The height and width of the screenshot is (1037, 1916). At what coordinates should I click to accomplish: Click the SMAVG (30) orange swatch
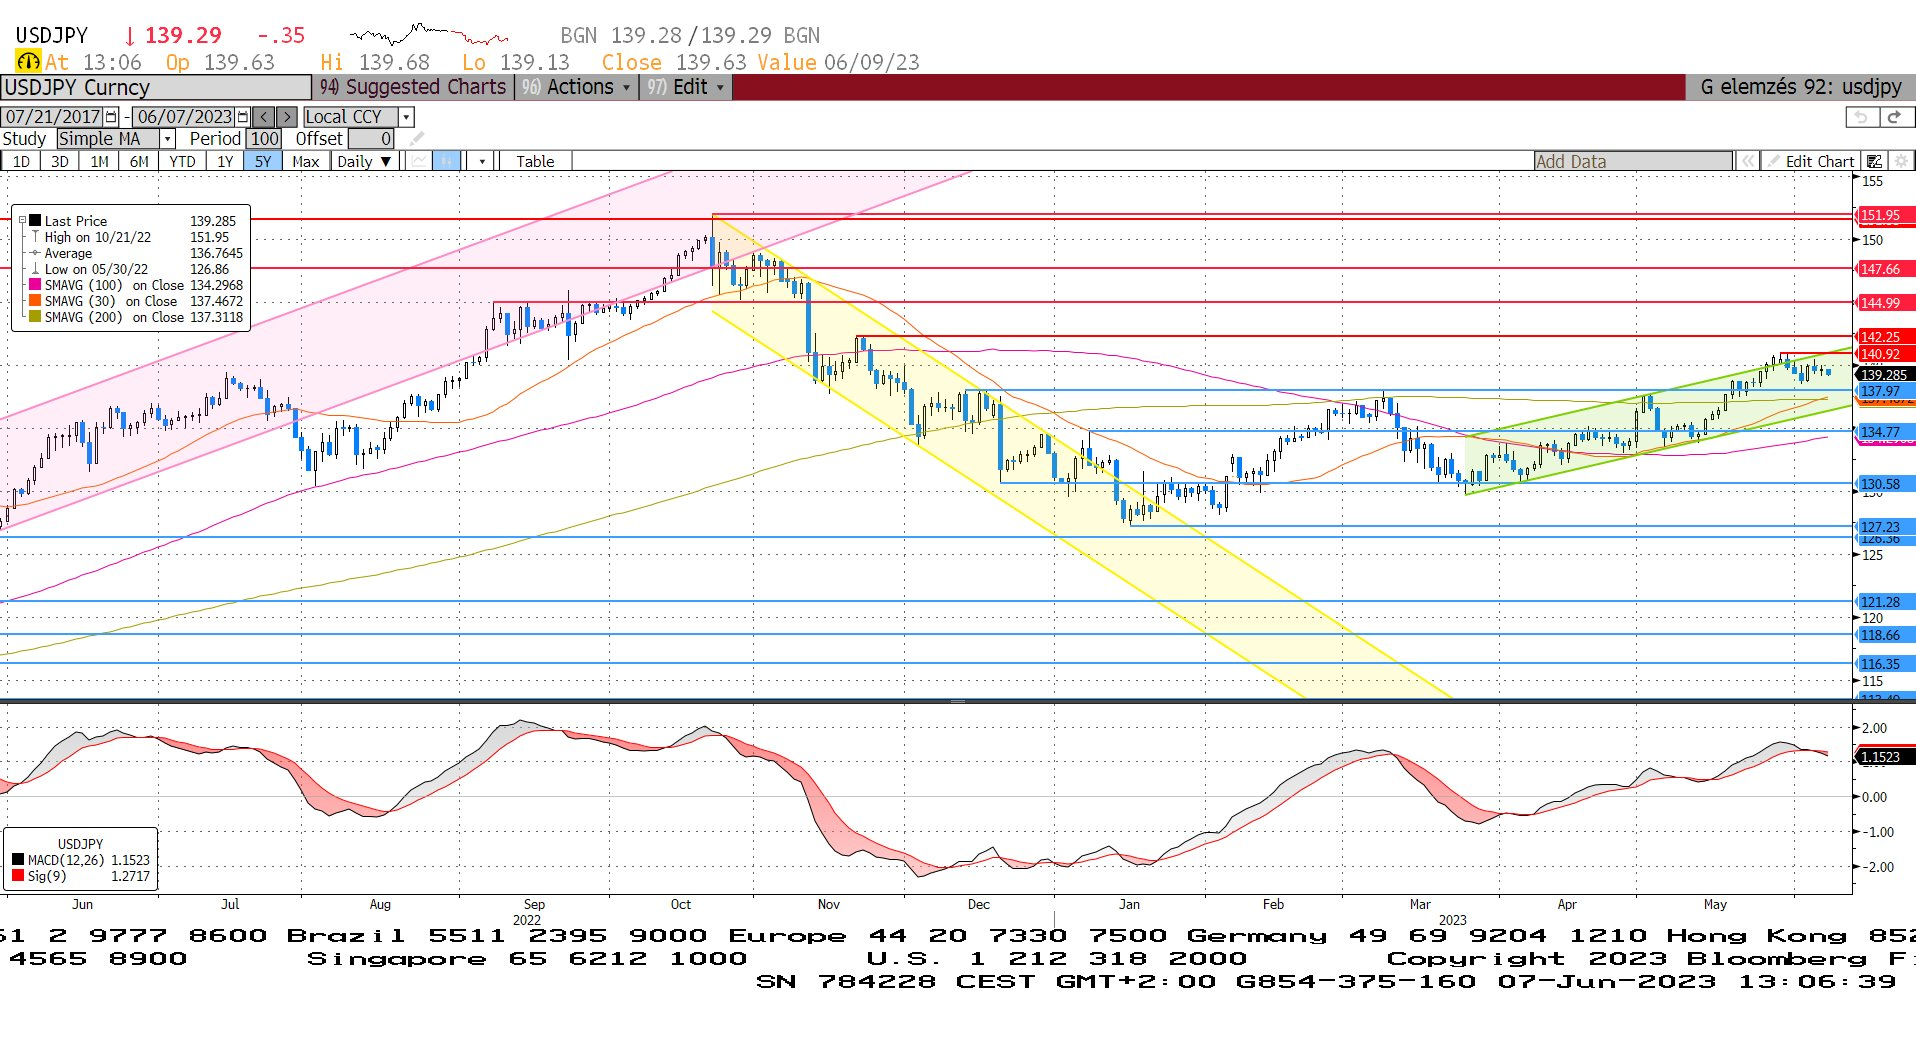coord(35,301)
